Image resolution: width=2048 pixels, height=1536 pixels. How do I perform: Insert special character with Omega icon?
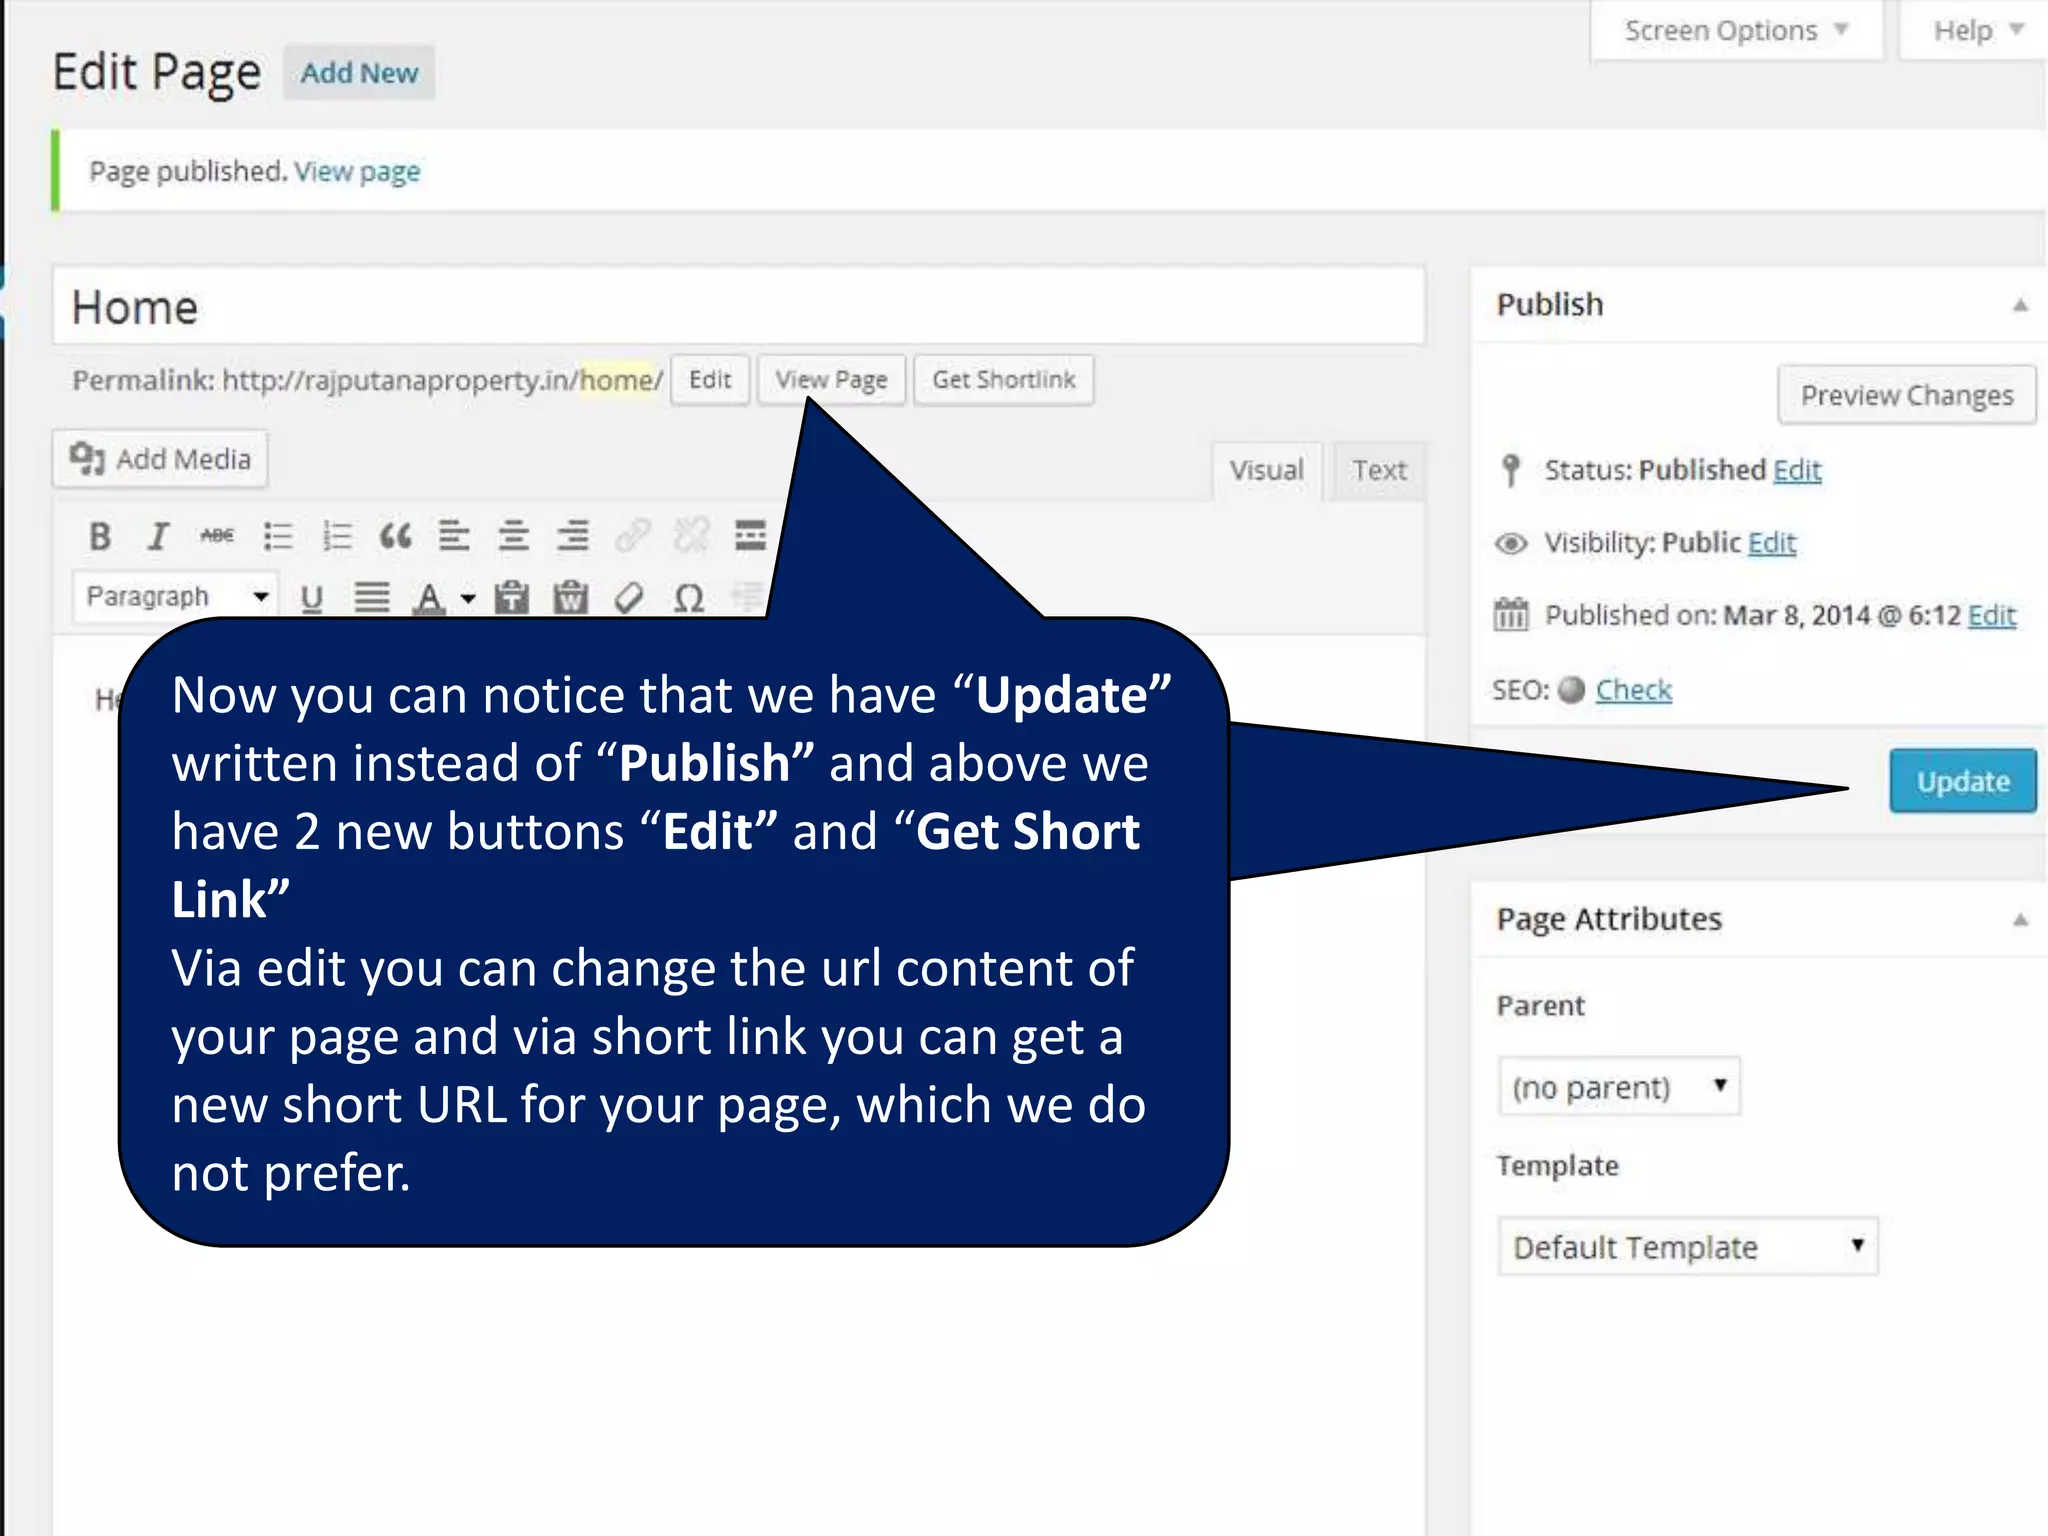pyautogui.click(x=689, y=598)
